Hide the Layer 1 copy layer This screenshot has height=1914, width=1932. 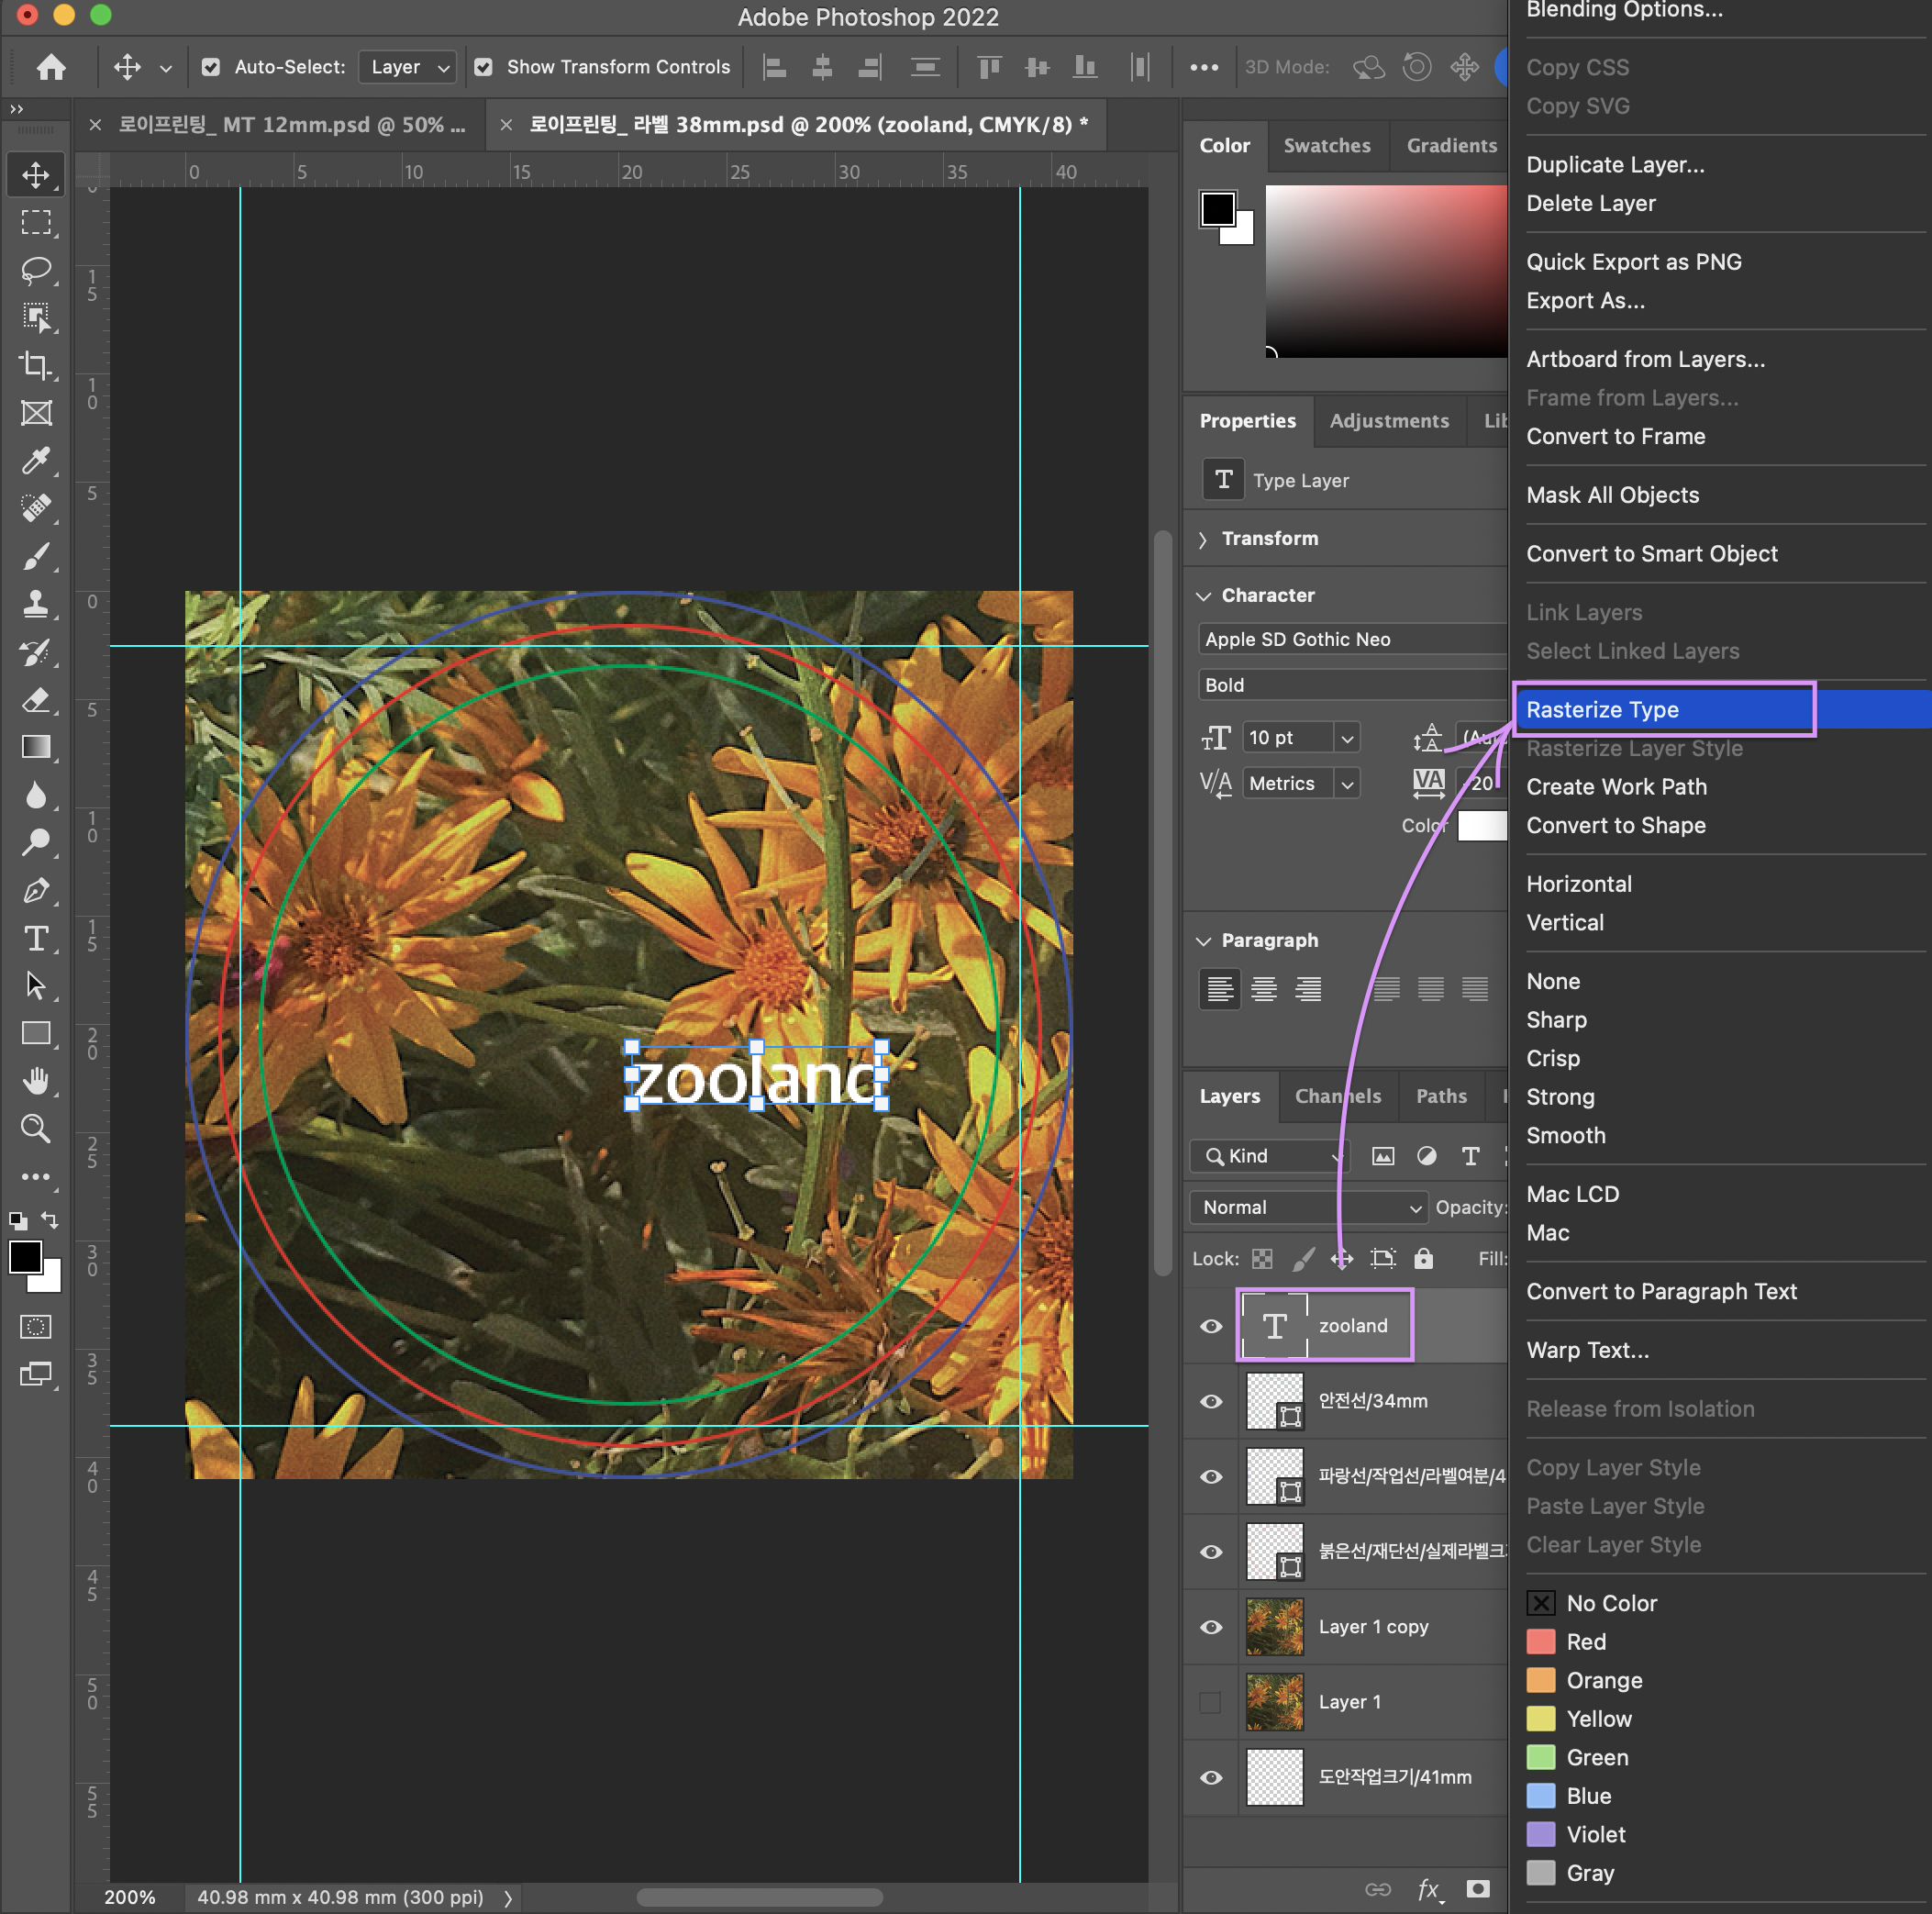click(1211, 1626)
